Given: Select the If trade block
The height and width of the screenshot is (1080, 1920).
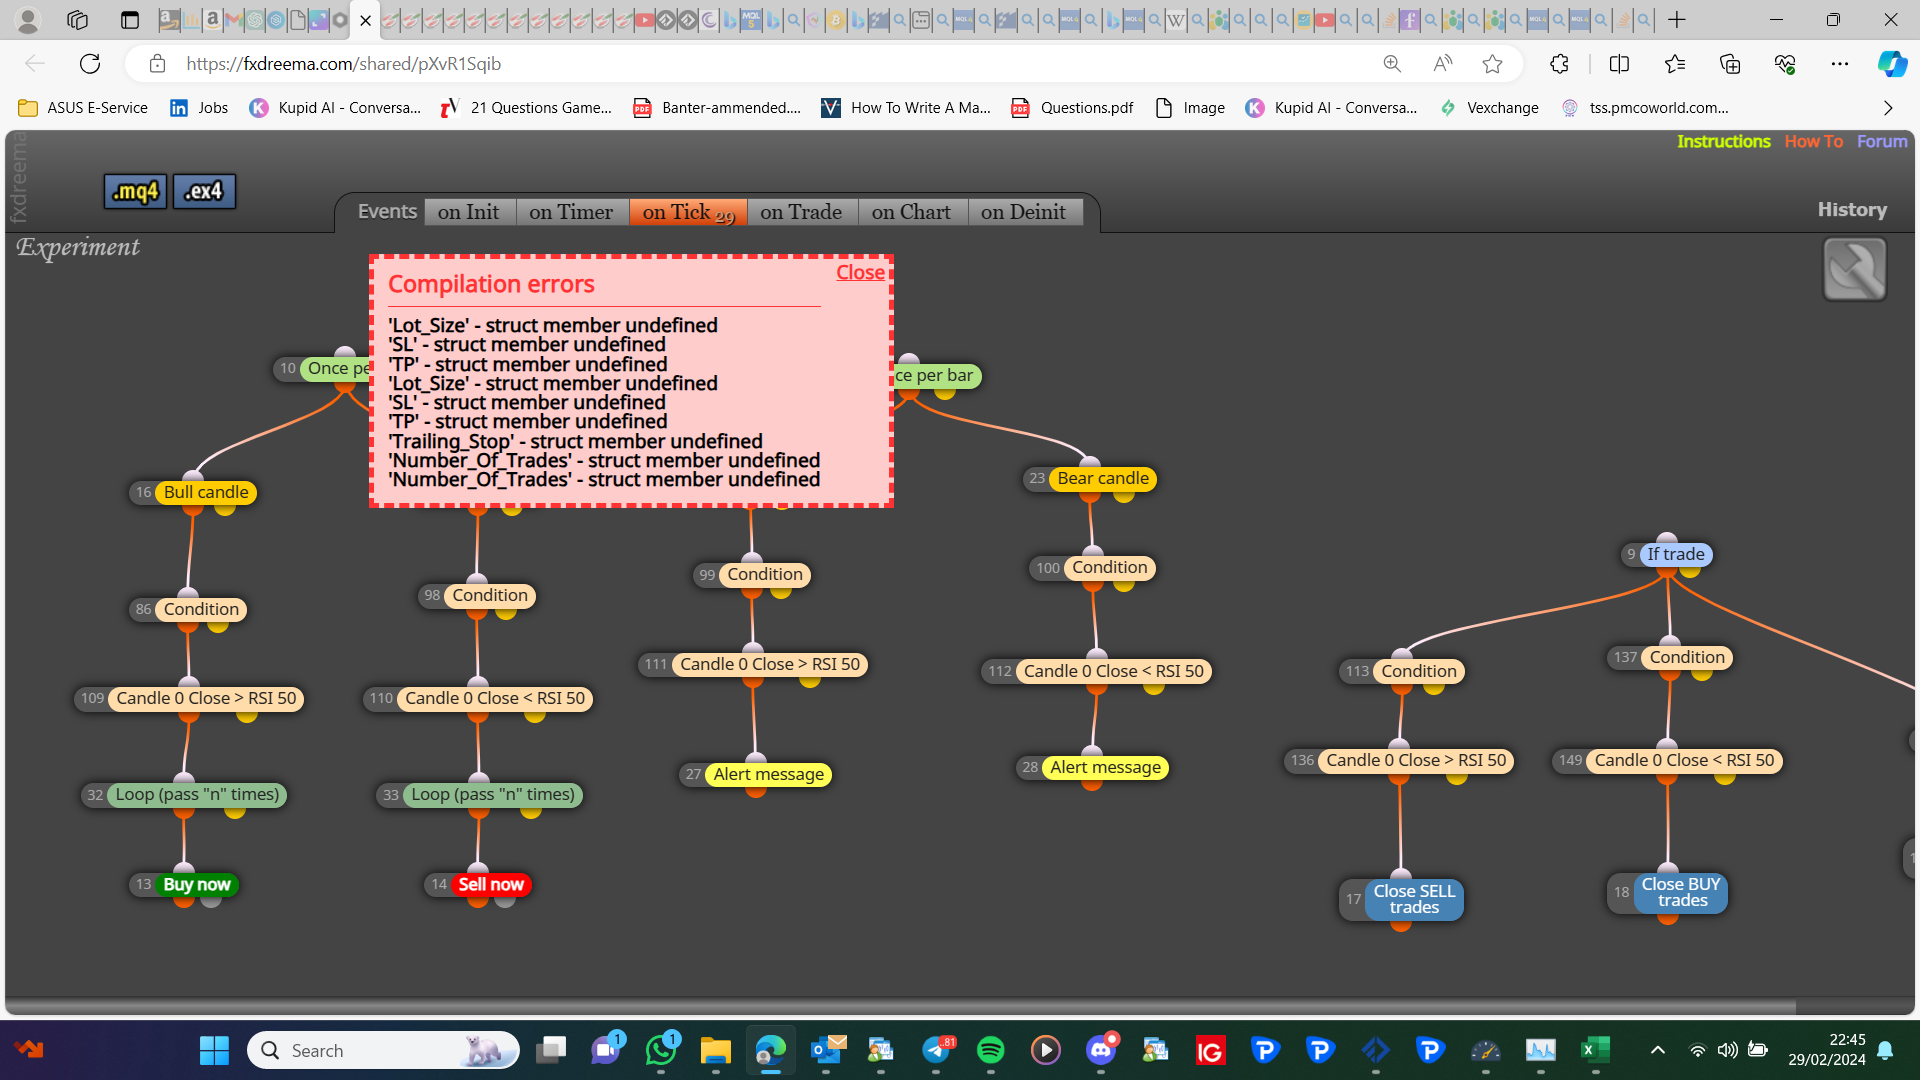Looking at the screenshot, I should (x=1675, y=554).
